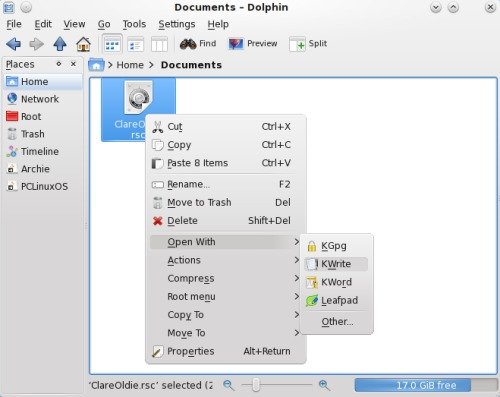This screenshot has height=397, width=500.
Task: Switch to Icons view mode
Action: point(112,44)
